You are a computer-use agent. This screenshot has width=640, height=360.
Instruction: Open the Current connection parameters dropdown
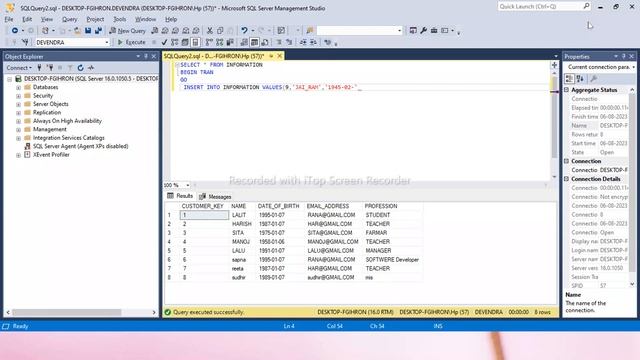(x=633, y=67)
